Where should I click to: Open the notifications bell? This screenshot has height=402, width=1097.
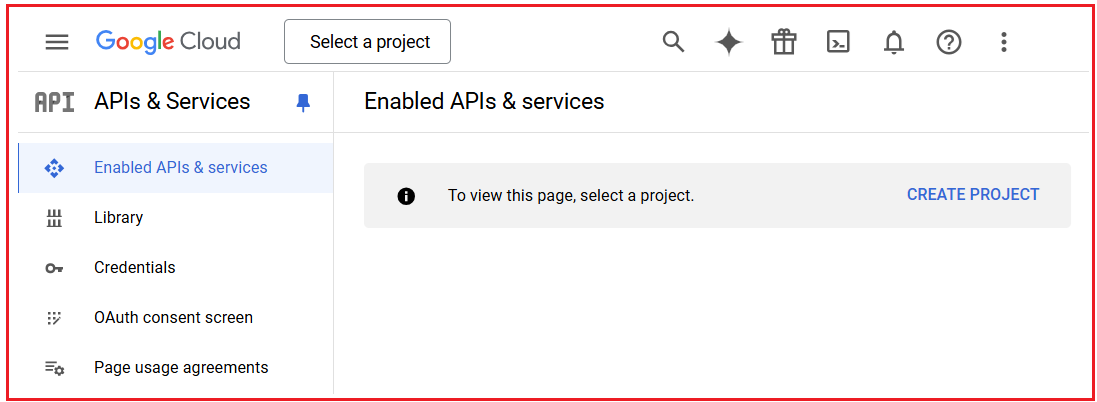coord(893,43)
